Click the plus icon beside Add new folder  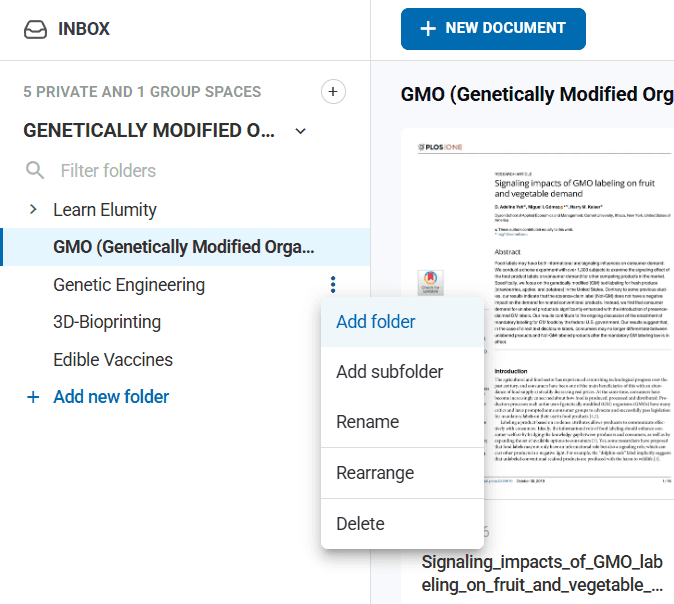33,397
